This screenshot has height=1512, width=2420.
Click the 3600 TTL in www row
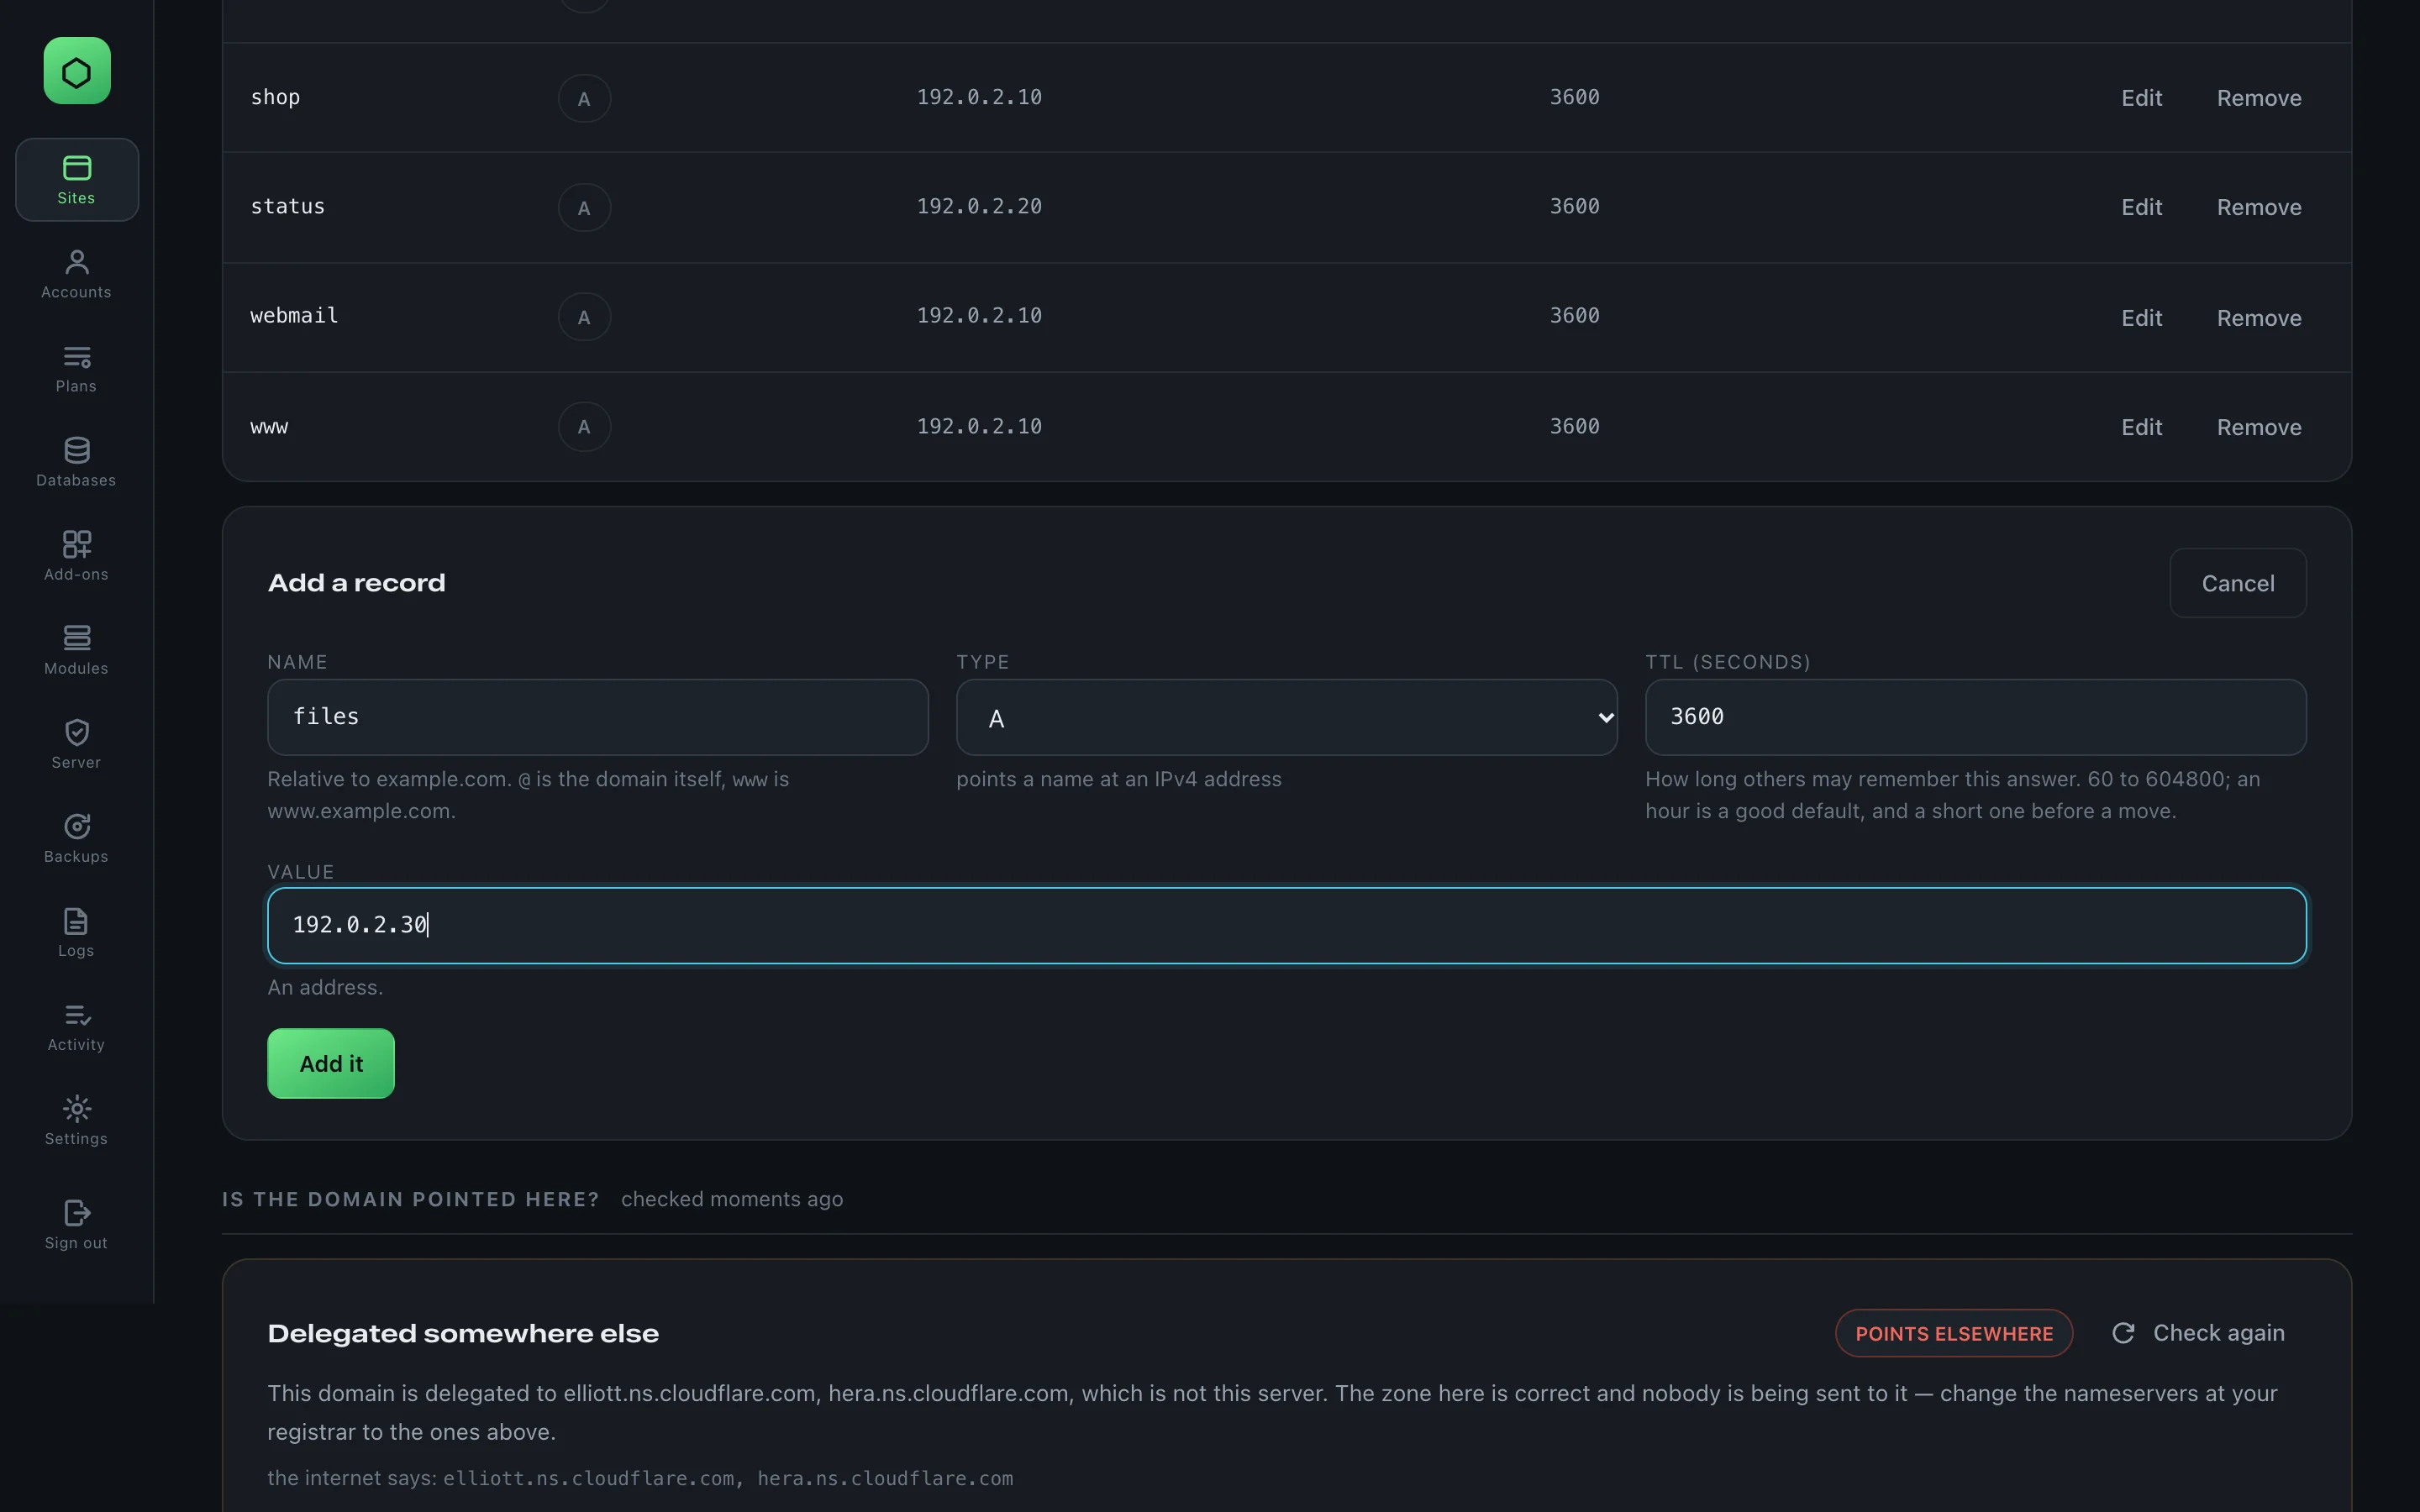point(1574,426)
